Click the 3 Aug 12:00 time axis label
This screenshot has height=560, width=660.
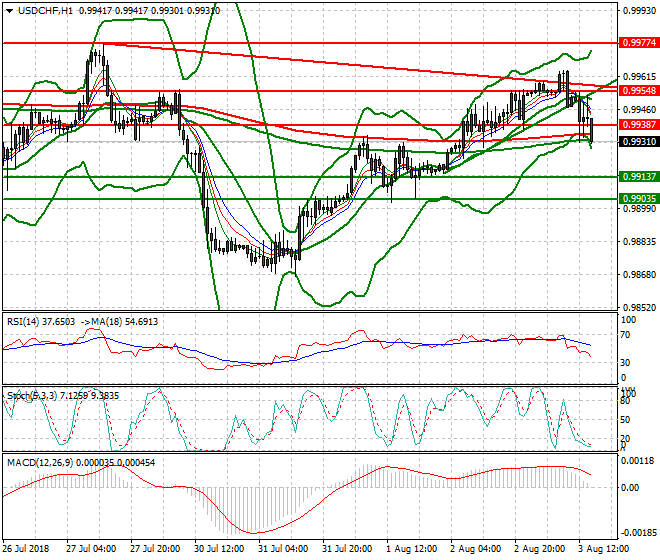pos(604,549)
